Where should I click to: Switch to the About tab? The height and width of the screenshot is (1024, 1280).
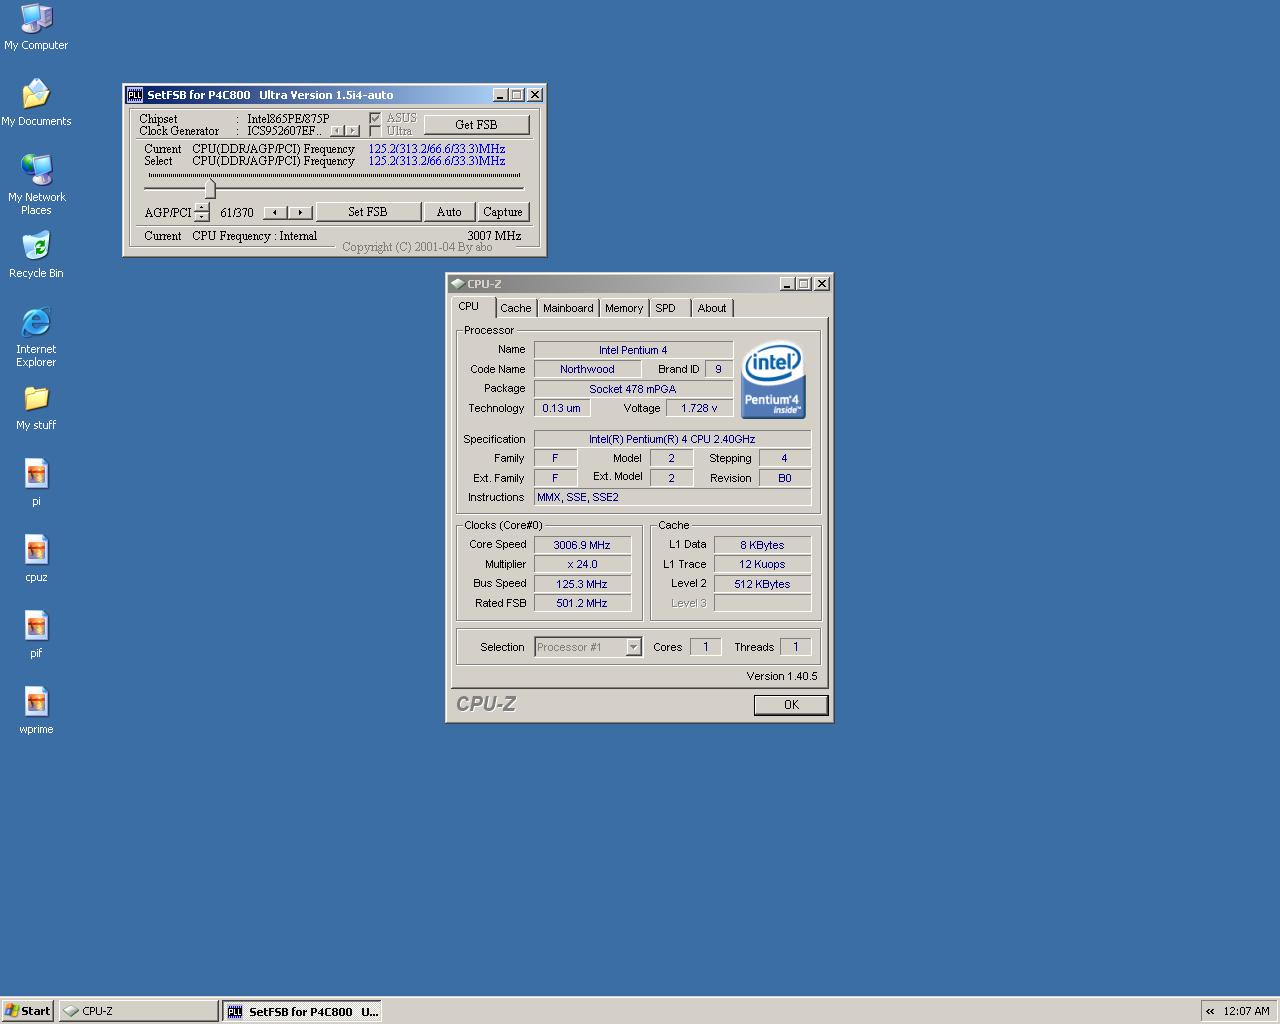tap(712, 308)
